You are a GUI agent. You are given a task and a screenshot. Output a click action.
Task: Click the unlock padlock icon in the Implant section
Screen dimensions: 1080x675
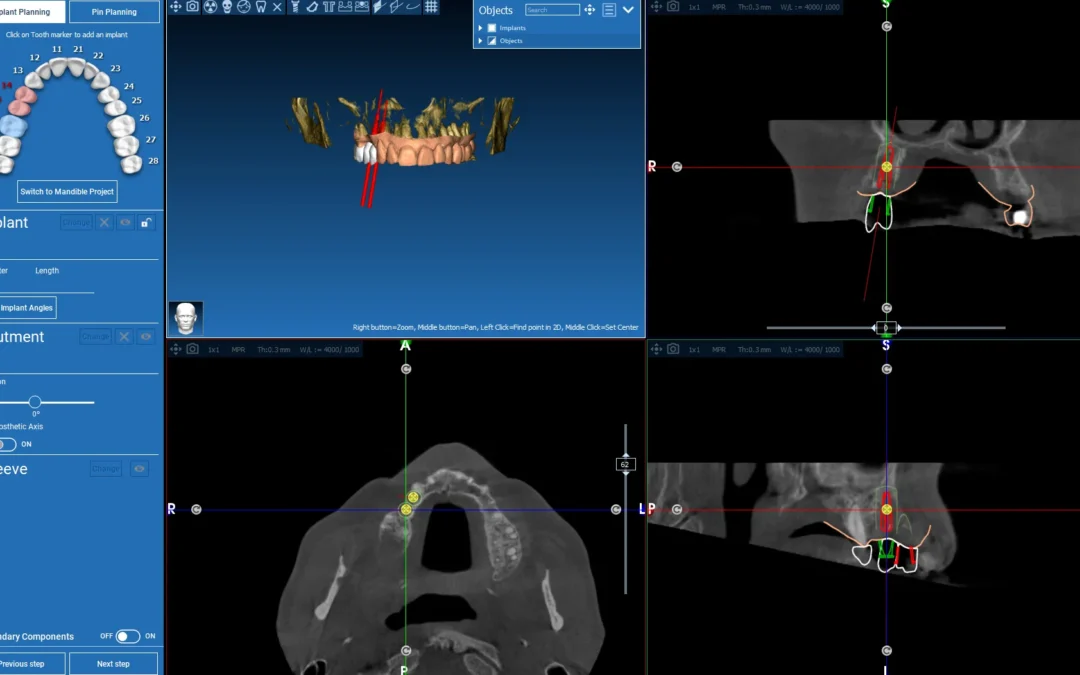(x=146, y=222)
